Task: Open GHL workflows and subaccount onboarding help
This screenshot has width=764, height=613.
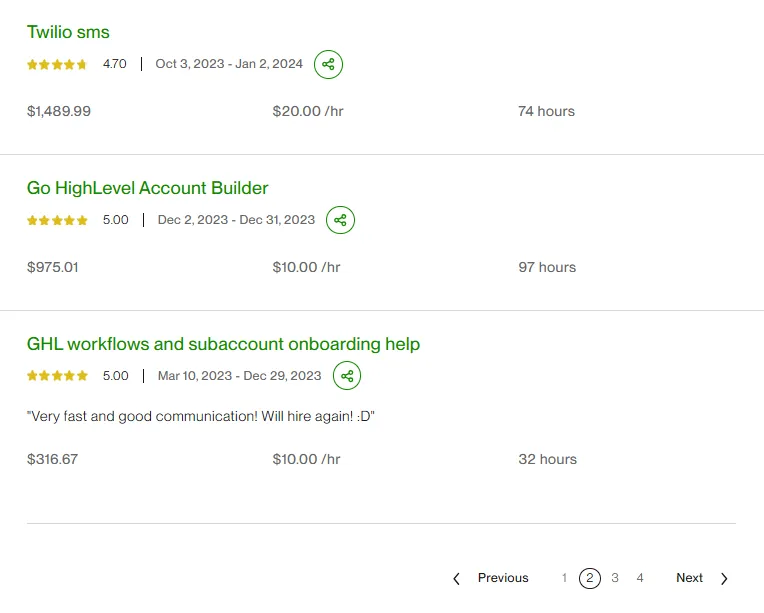Action: 223,344
